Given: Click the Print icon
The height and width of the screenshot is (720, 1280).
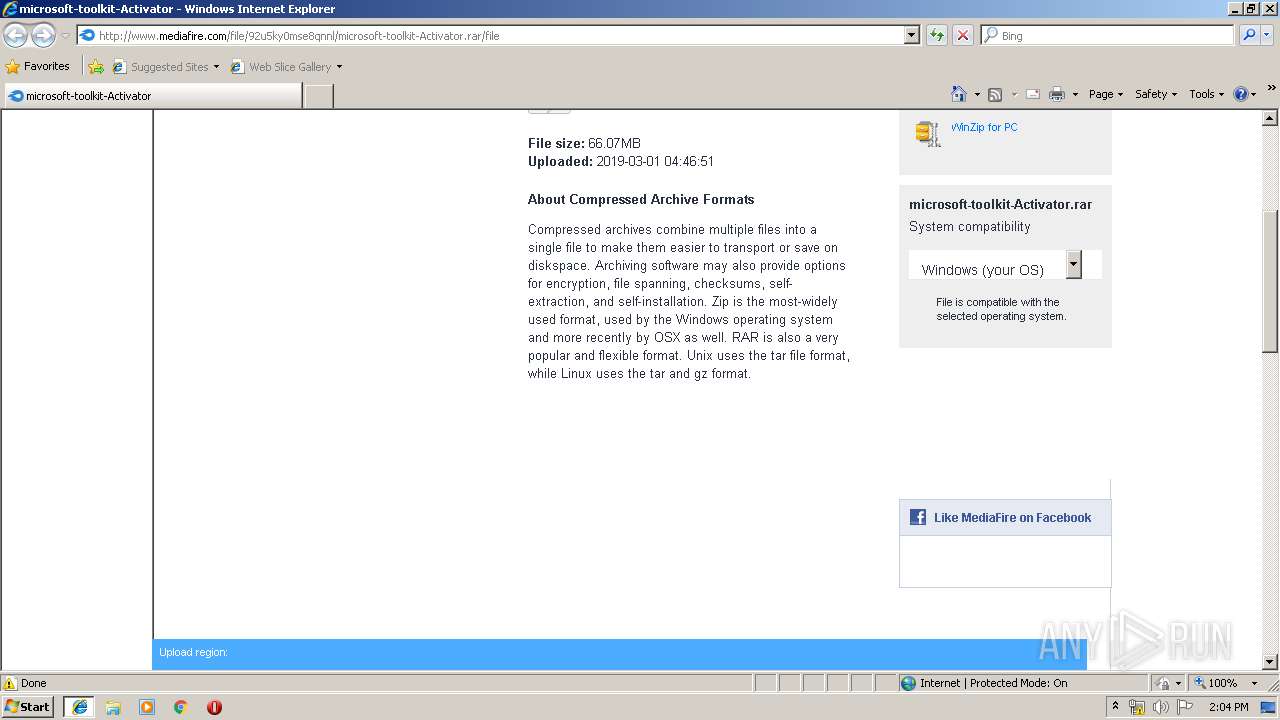Looking at the screenshot, I should coord(1057,94).
